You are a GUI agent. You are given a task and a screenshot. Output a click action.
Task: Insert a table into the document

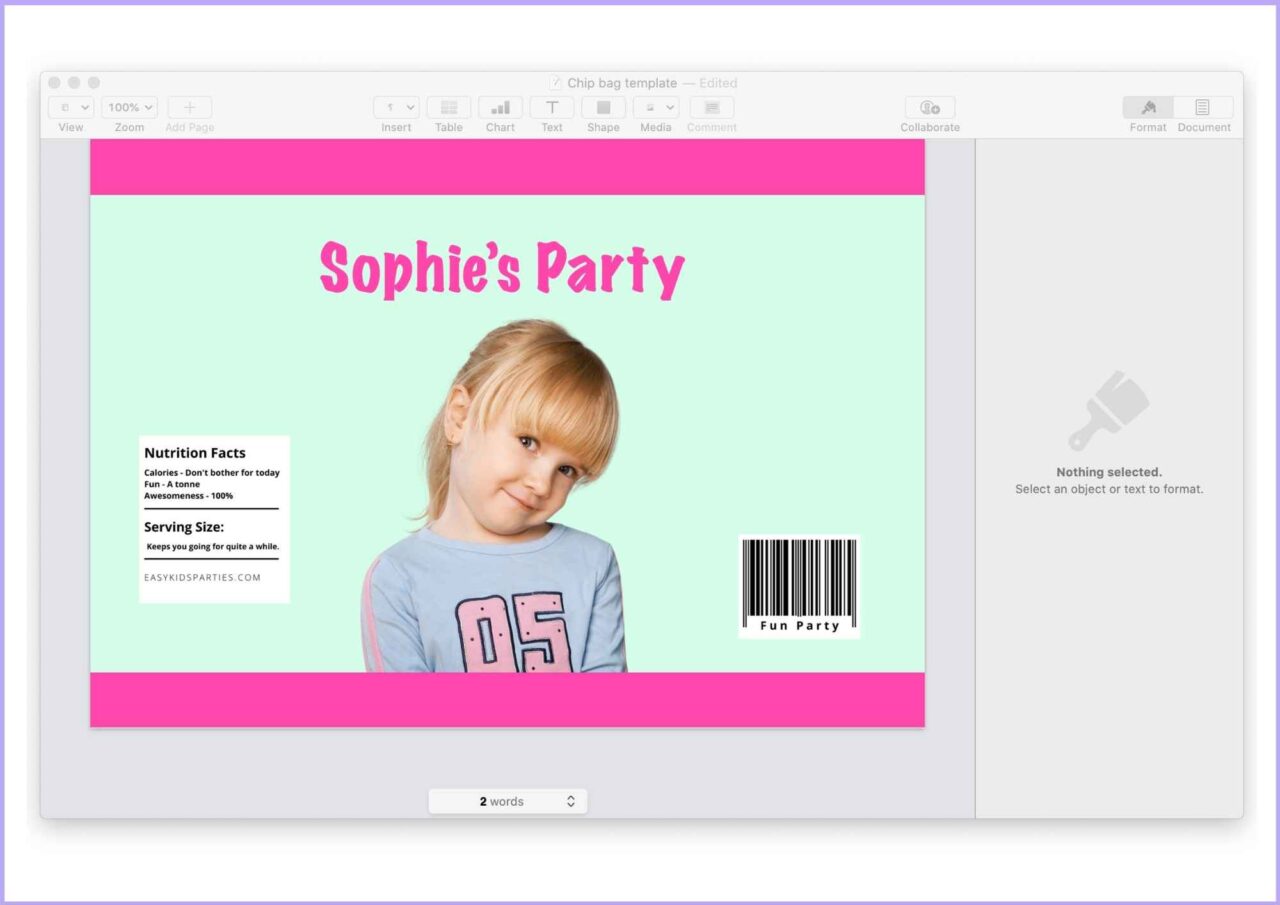tap(448, 107)
